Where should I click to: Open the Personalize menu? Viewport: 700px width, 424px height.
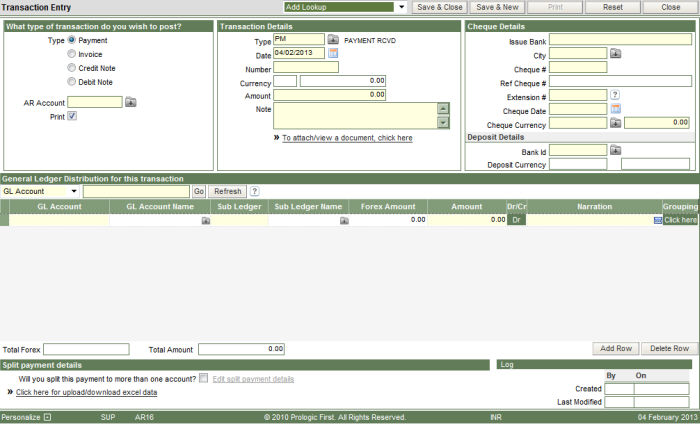click(47, 416)
